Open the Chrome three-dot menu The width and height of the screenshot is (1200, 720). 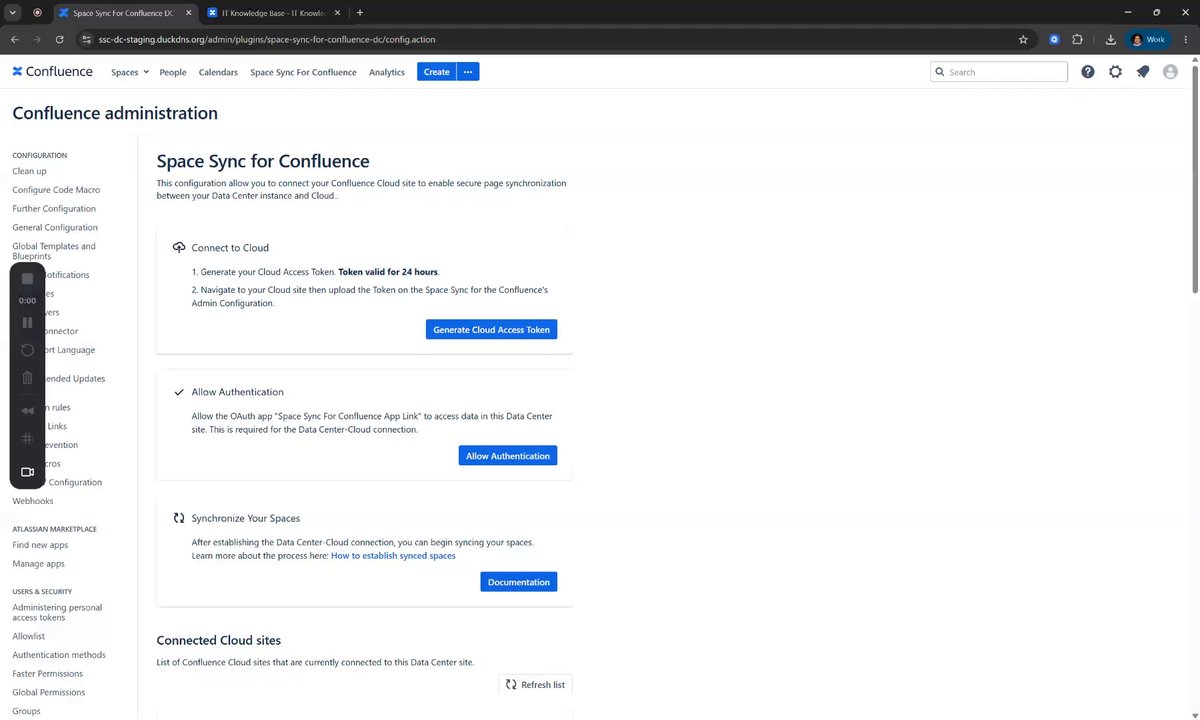1186,40
